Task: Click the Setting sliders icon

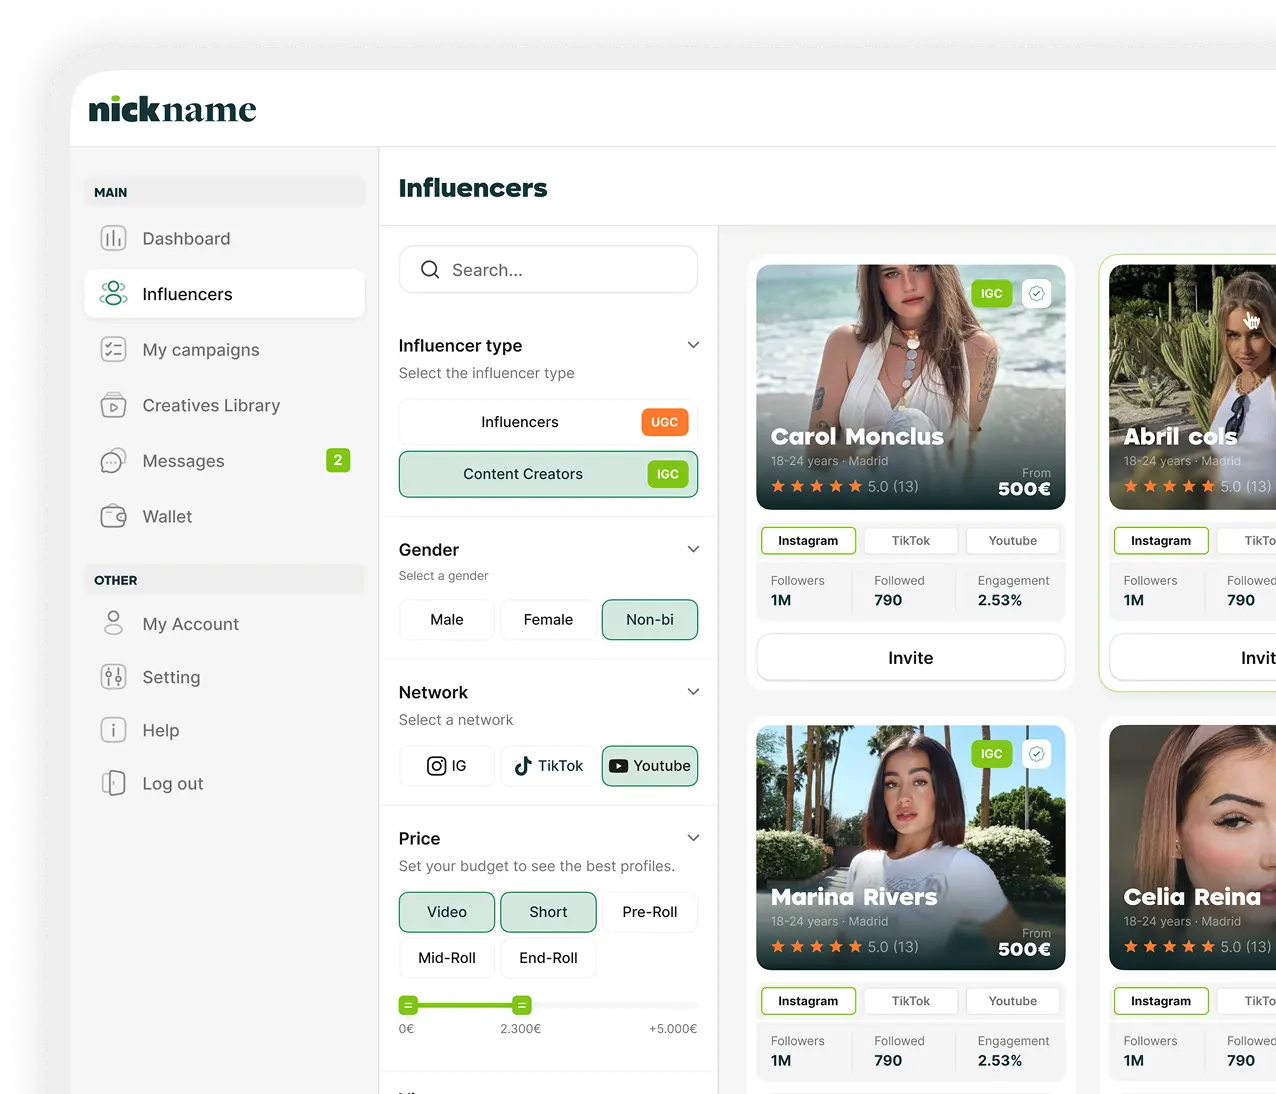Action: pyautogui.click(x=114, y=677)
